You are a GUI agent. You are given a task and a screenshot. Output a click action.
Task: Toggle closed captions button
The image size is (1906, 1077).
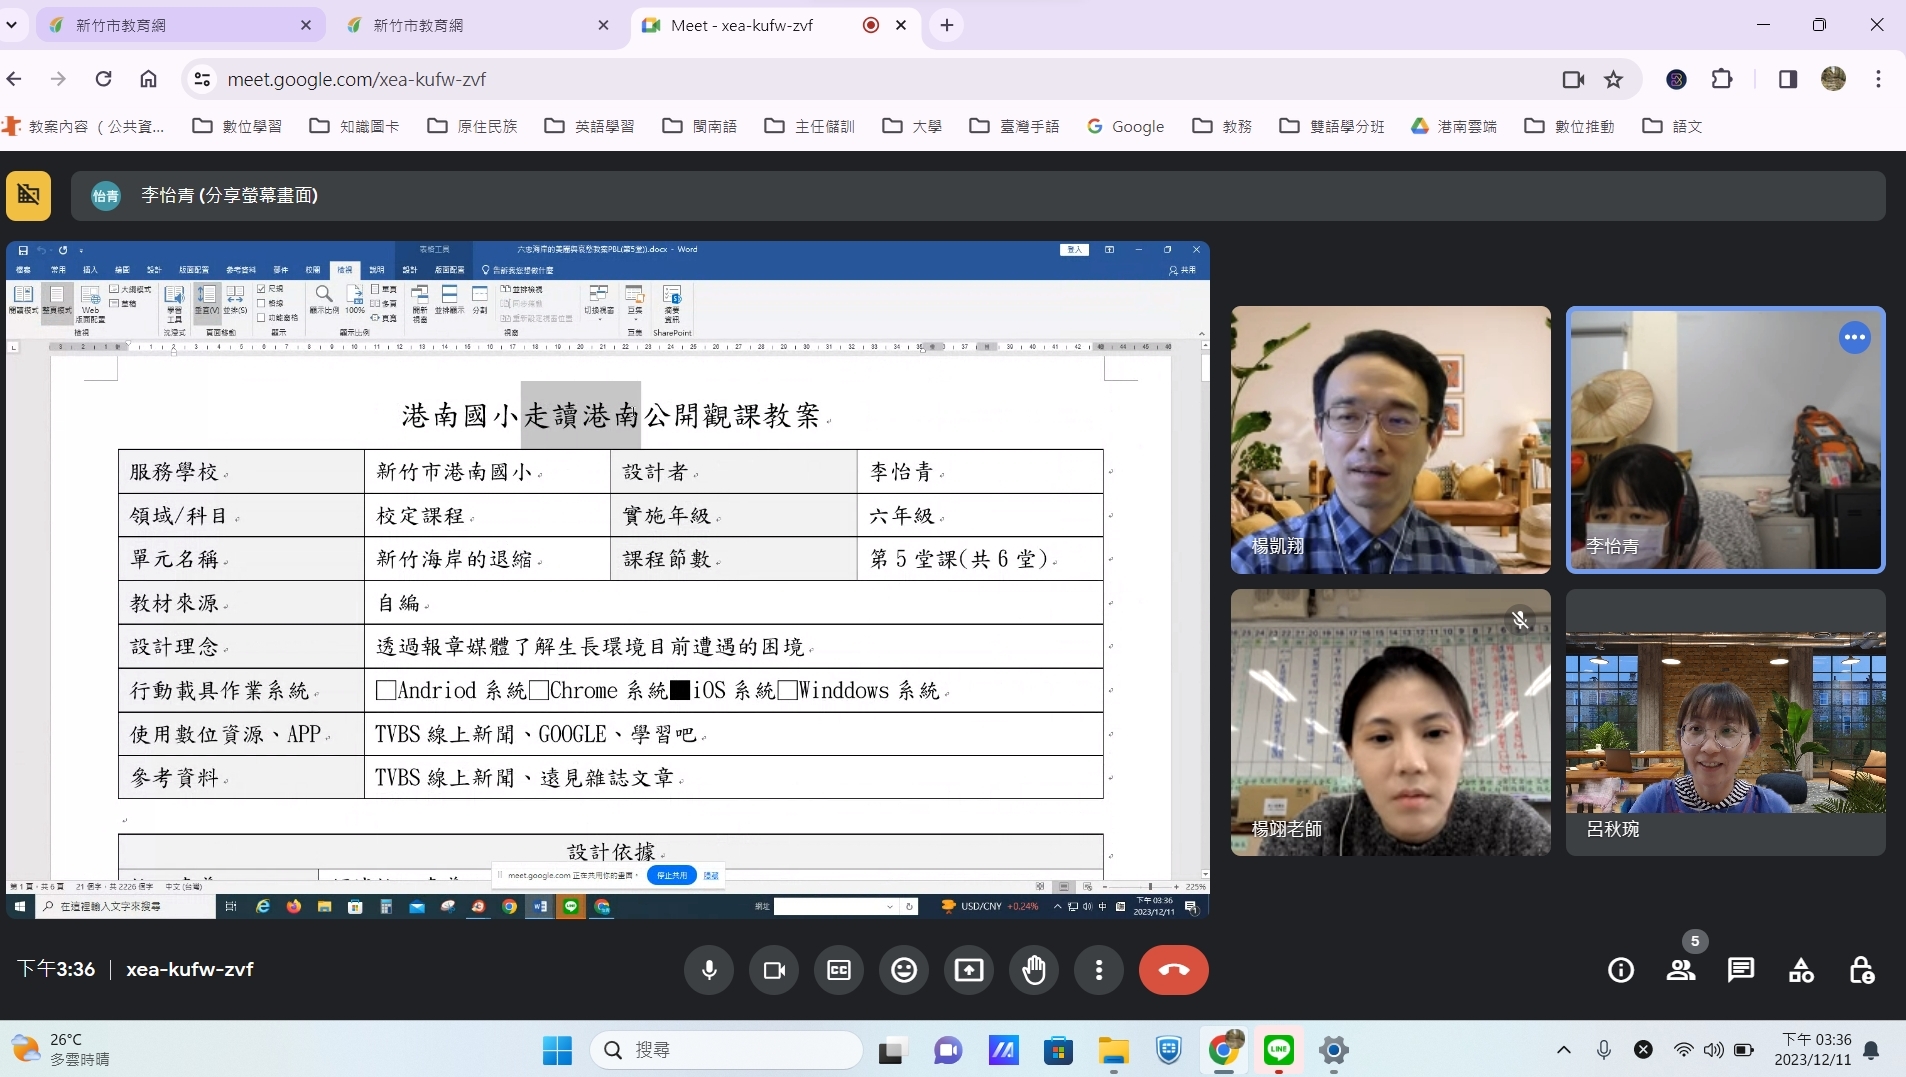[x=839, y=970]
